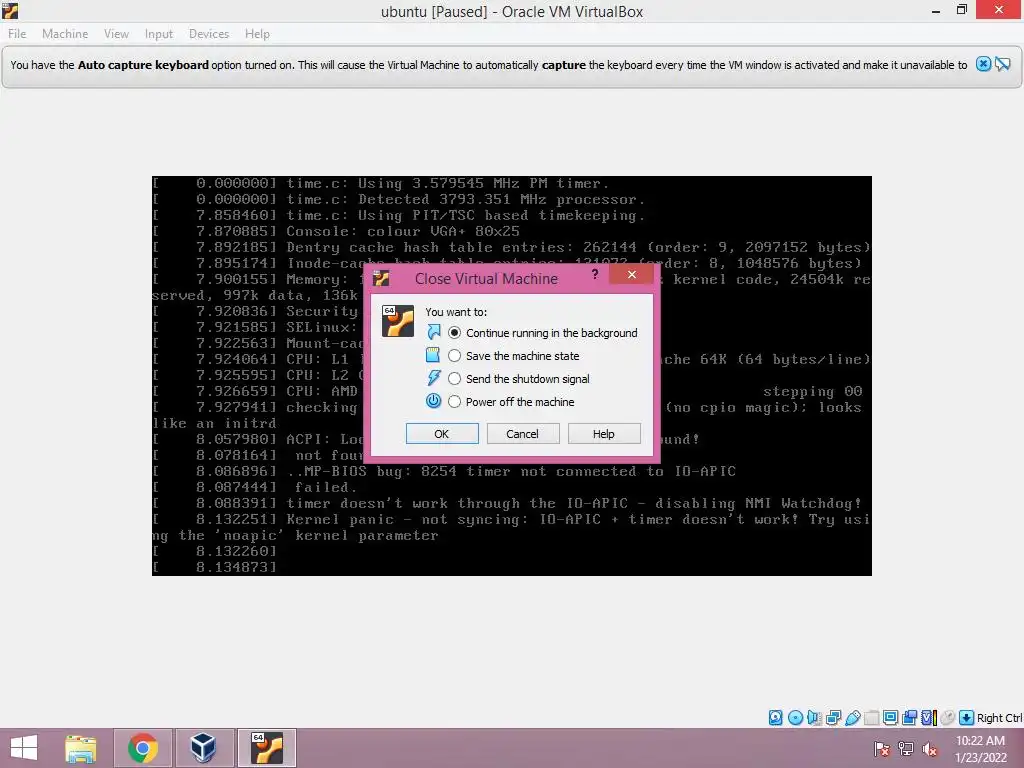Open the Input menu
Viewport: 1024px width, 768px height.
[159, 34]
